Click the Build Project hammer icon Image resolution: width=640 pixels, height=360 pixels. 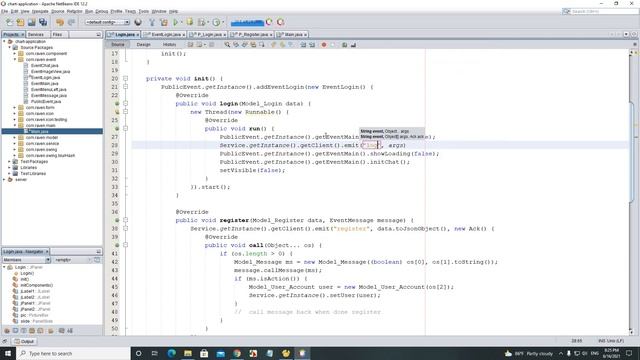pos(152,22)
